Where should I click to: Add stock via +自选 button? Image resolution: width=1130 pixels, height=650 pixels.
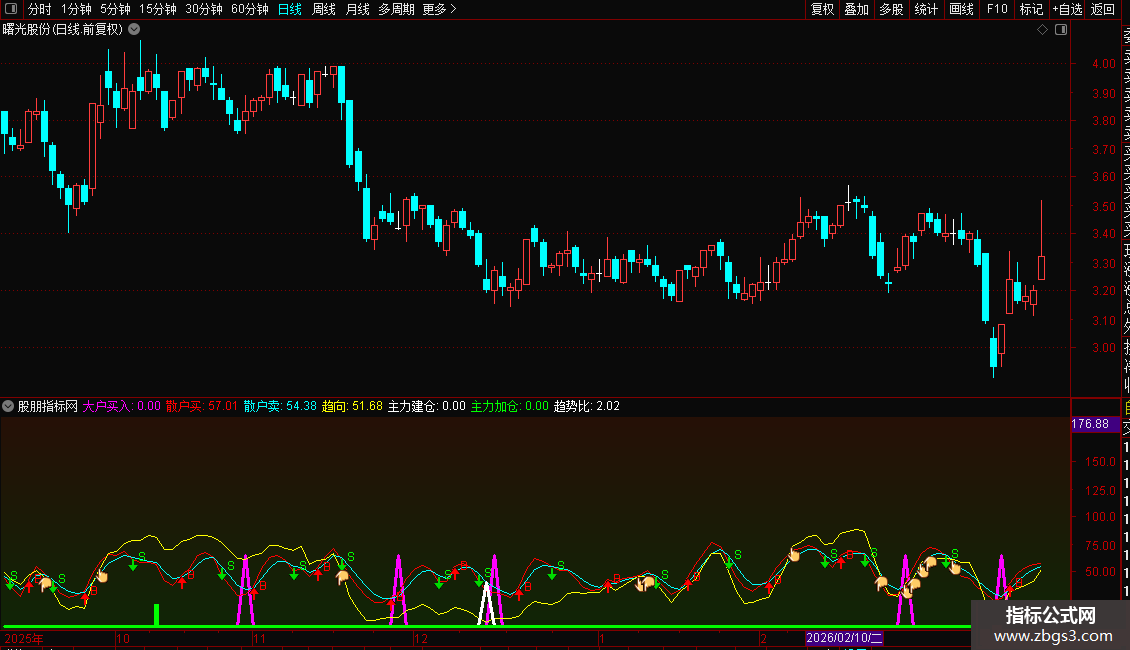pos(1067,9)
